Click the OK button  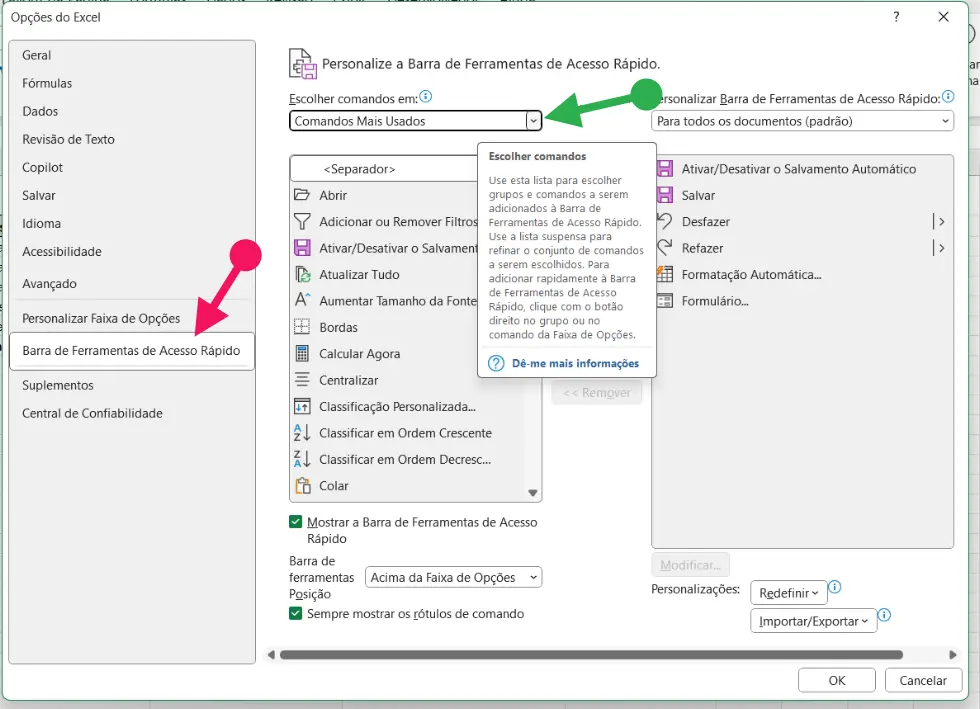tap(837, 680)
